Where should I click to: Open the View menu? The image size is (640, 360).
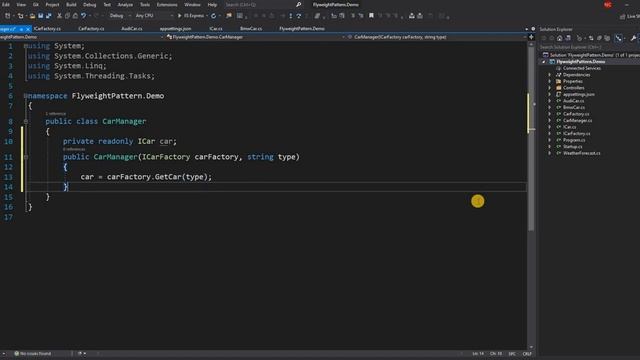[x=21, y=4]
